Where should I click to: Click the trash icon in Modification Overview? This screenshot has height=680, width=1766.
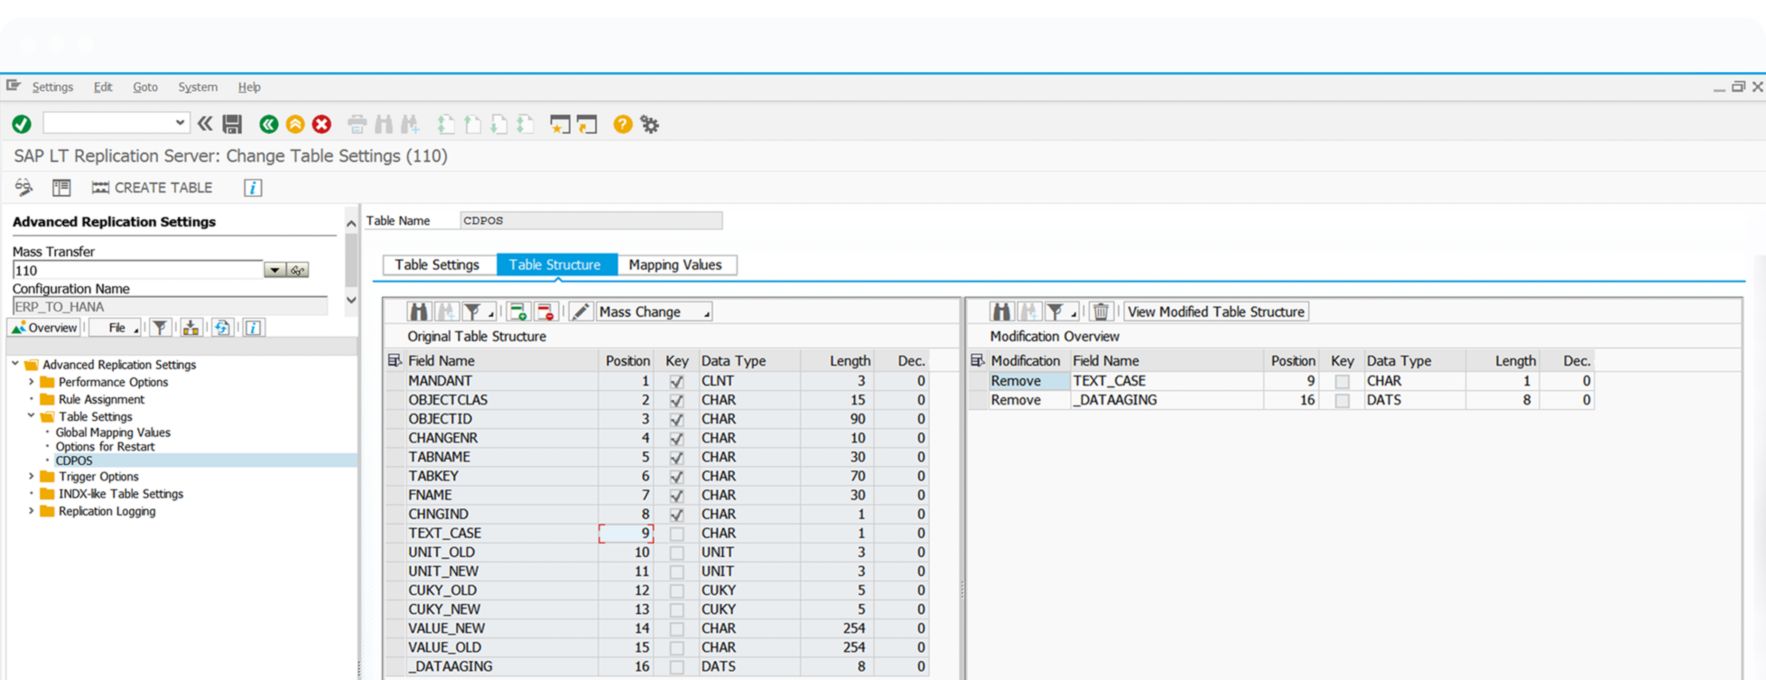point(1101,312)
